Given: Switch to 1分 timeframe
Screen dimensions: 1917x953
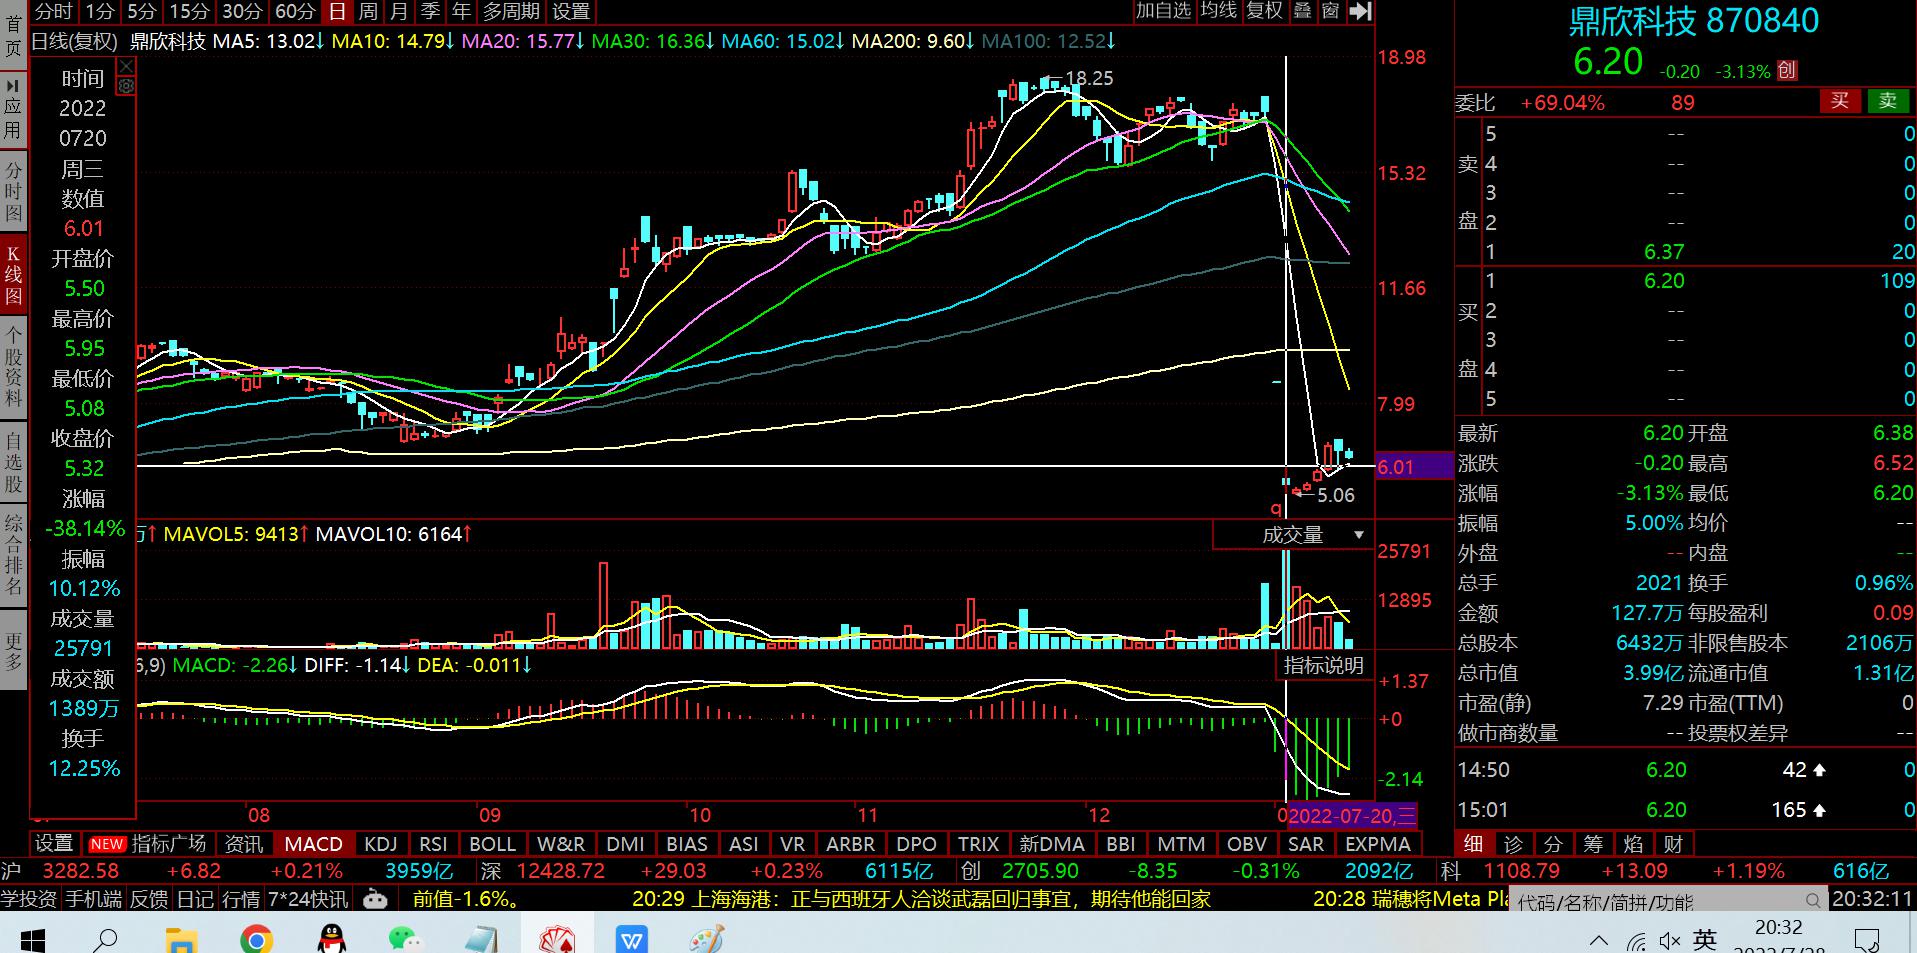Looking at the screenshot, I should click(100, 12).
